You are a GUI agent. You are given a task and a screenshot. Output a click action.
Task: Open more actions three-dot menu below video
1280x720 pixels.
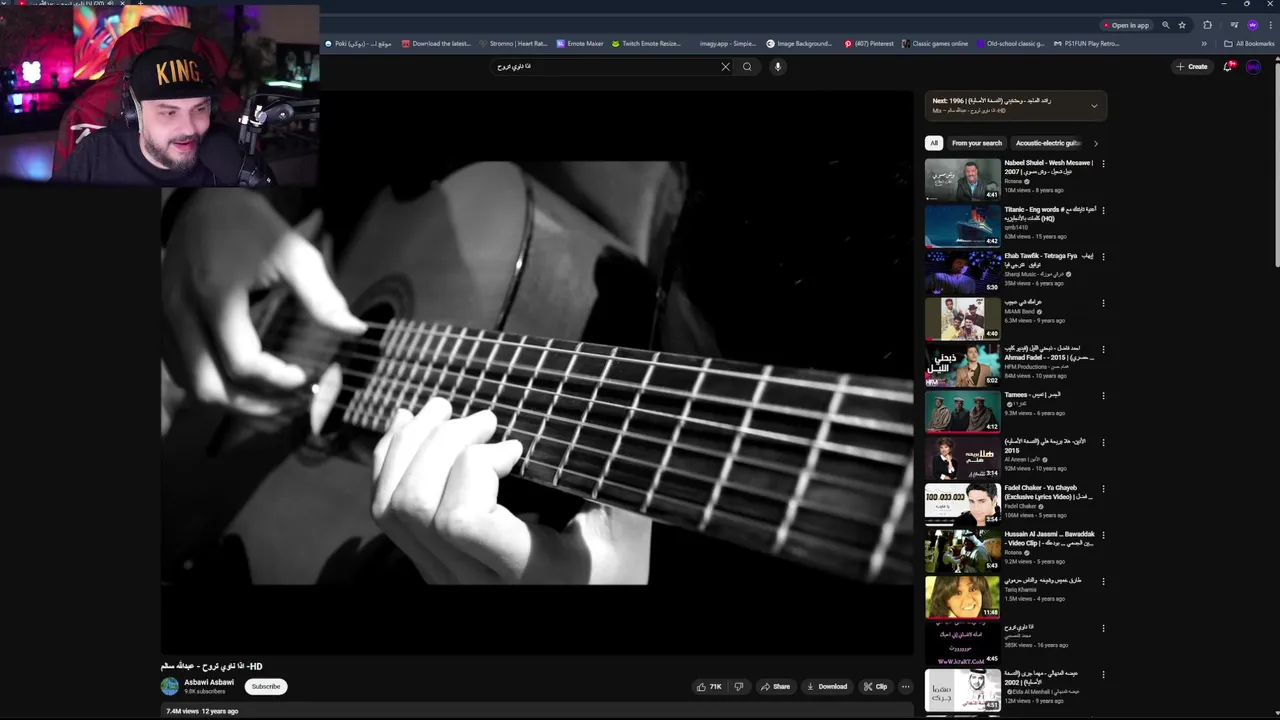pos(905,687)
